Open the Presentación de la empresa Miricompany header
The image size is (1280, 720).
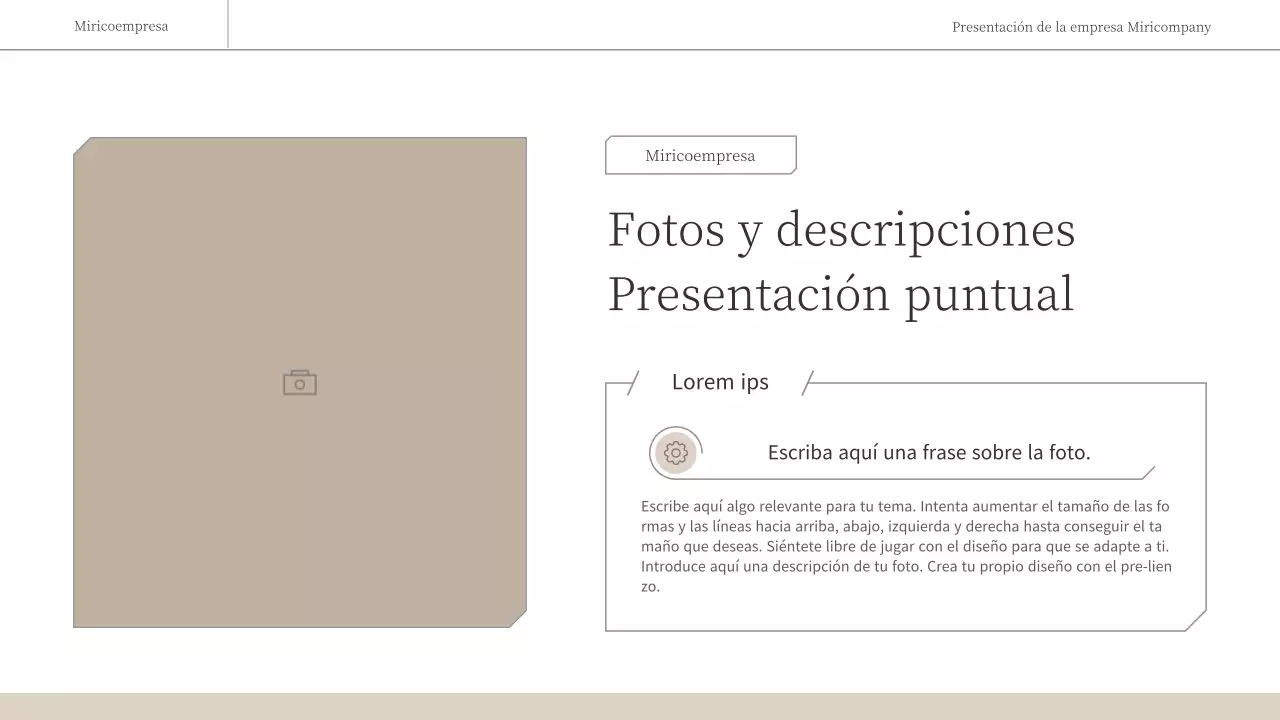tap(1081, 27)
